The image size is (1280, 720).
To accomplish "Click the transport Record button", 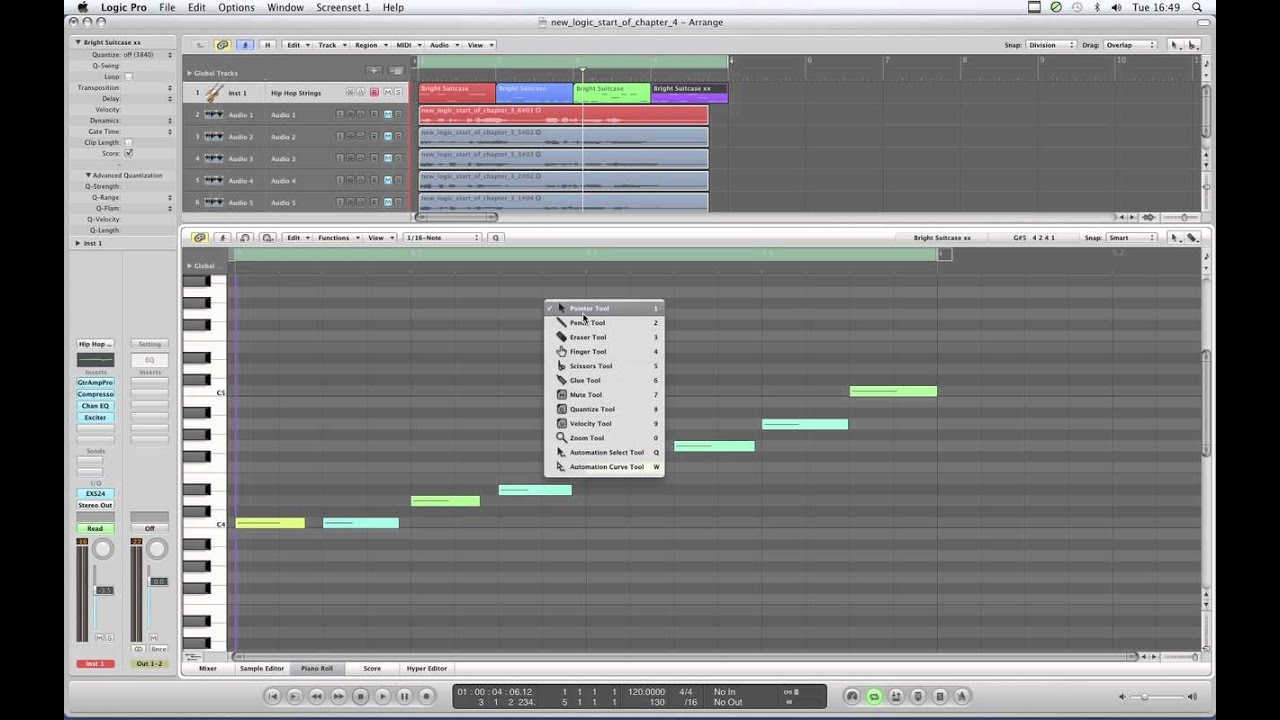I will coord(426,696).
